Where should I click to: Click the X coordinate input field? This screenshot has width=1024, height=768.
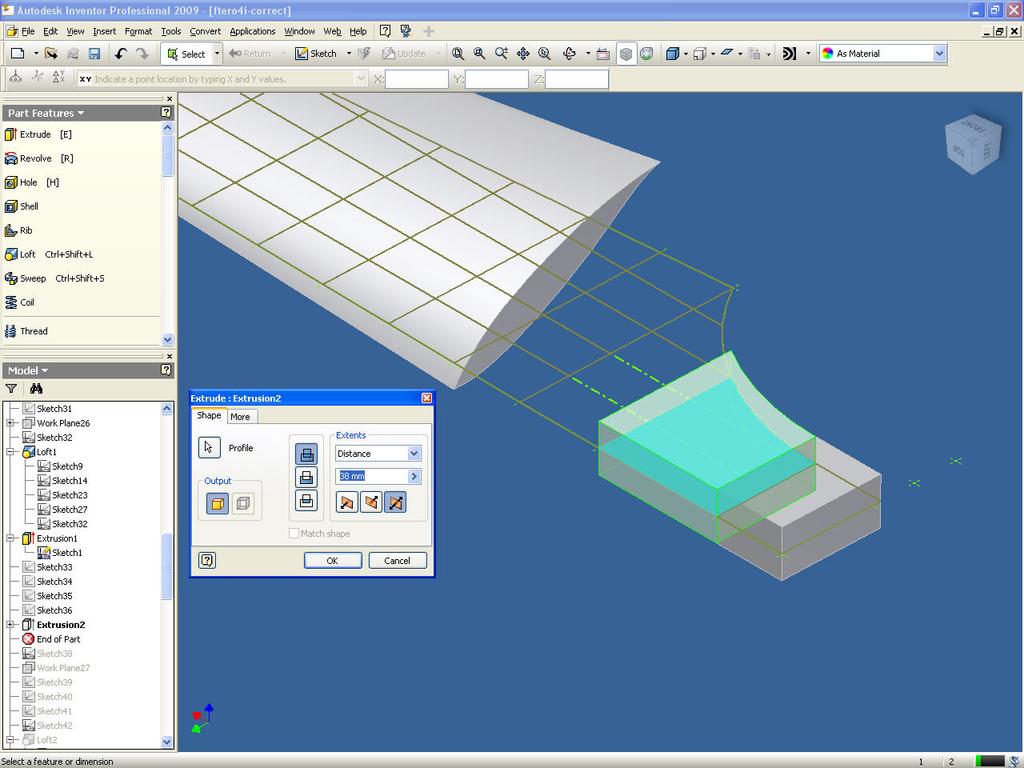point(417,79)
